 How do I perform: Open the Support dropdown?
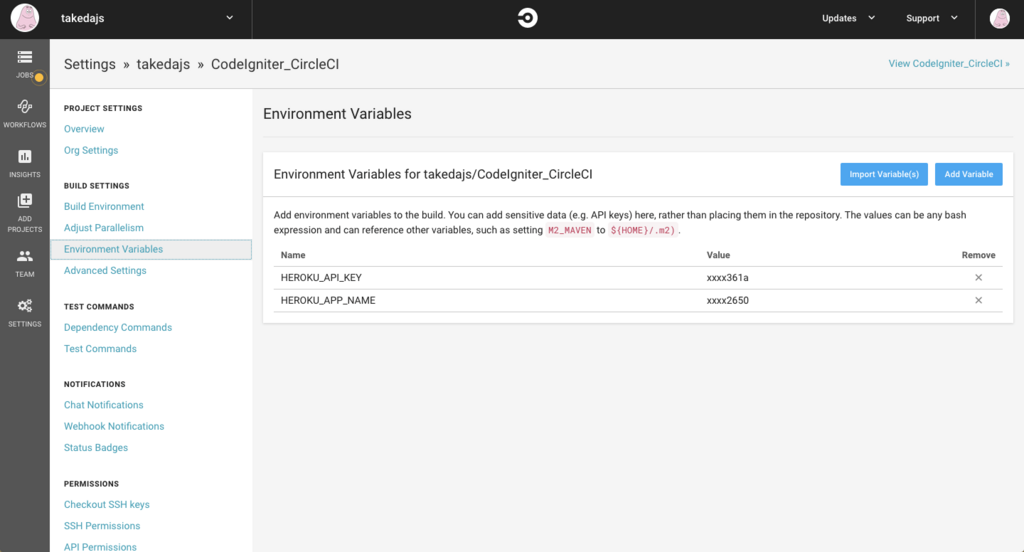pos(931,18)
